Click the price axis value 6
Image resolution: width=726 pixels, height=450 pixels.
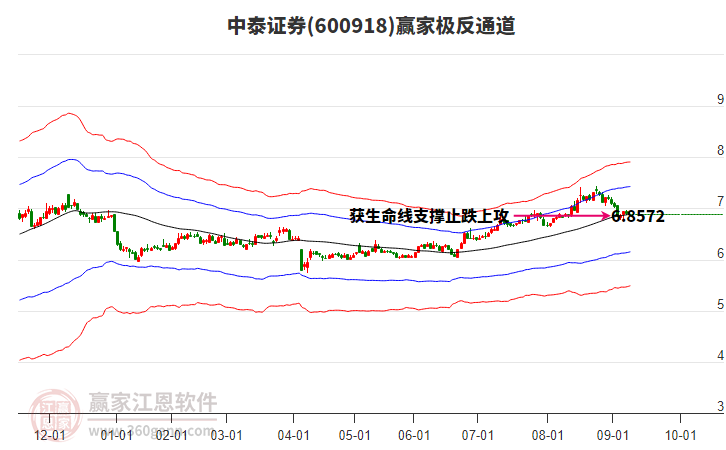pyautogui.click(x=720, y=253)
